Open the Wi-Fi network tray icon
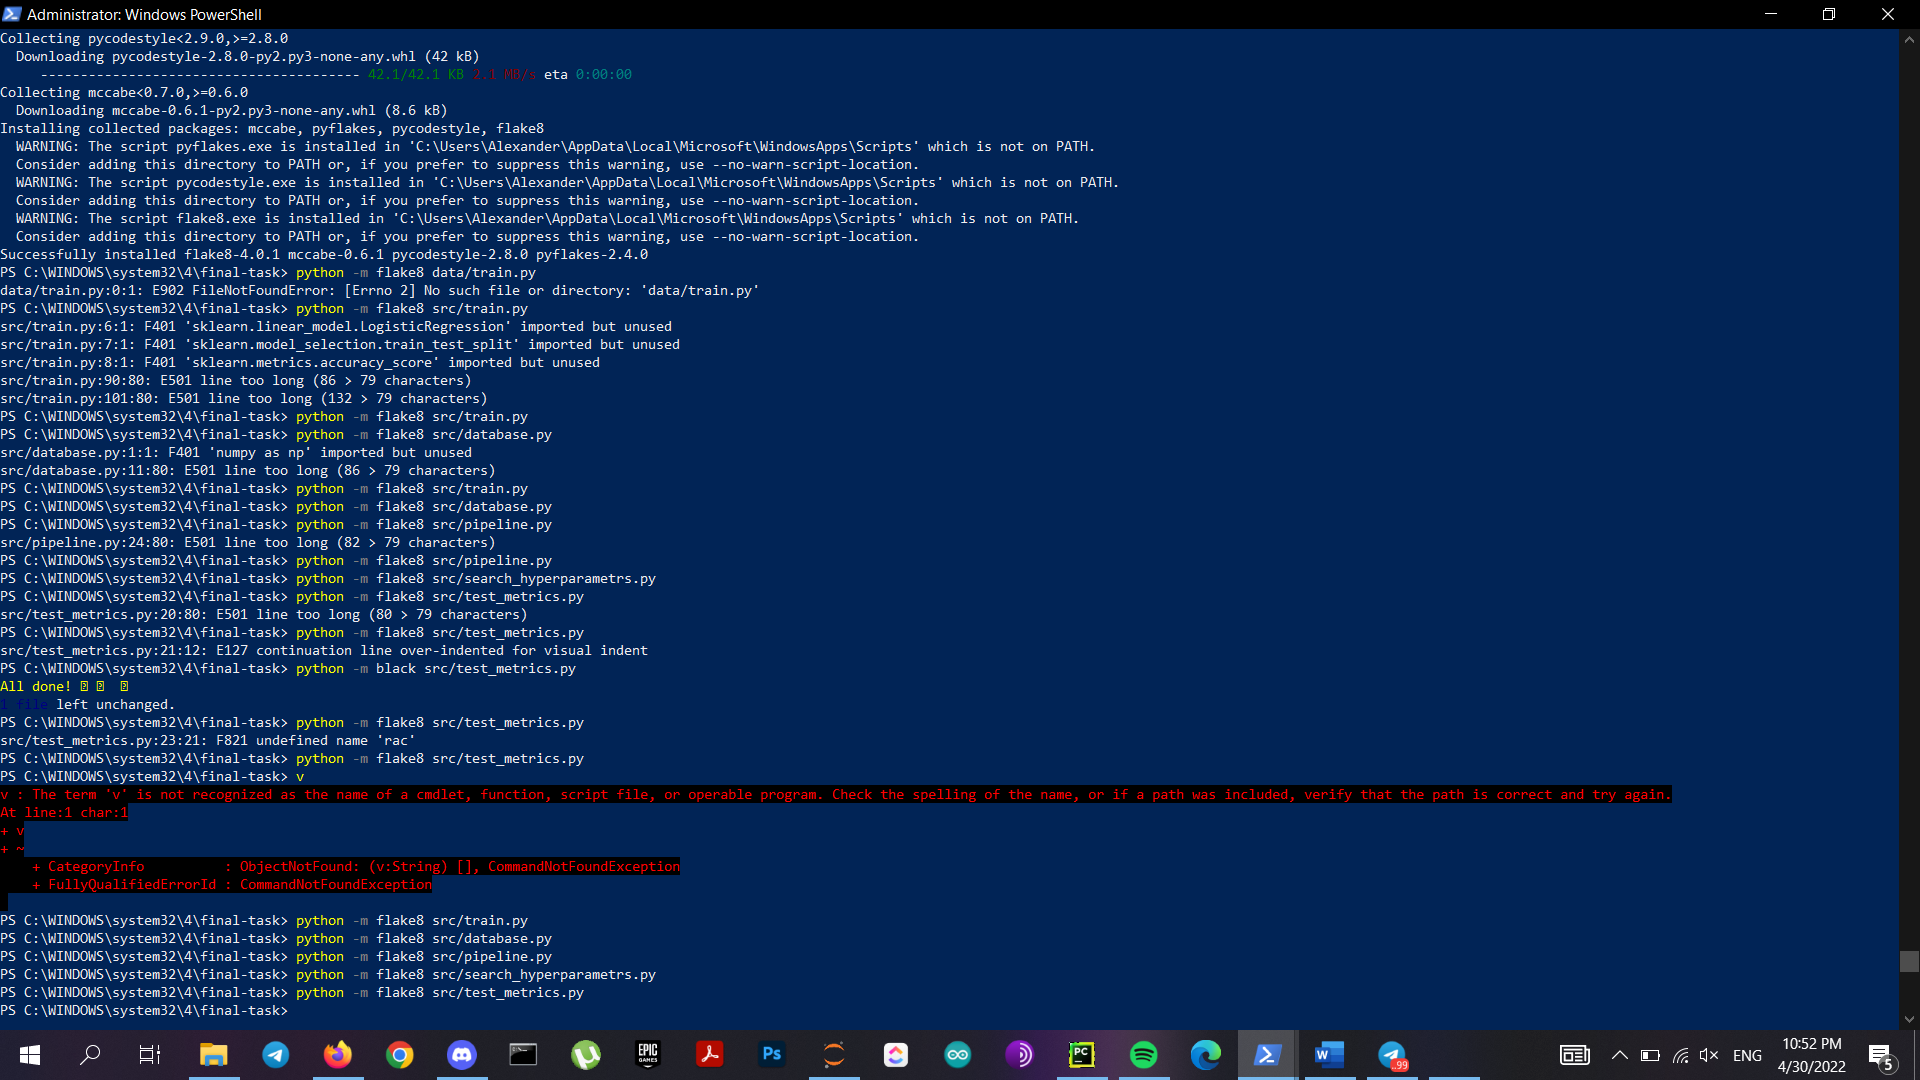The image size is (1920, 1080). (x=1681, y=1055)
